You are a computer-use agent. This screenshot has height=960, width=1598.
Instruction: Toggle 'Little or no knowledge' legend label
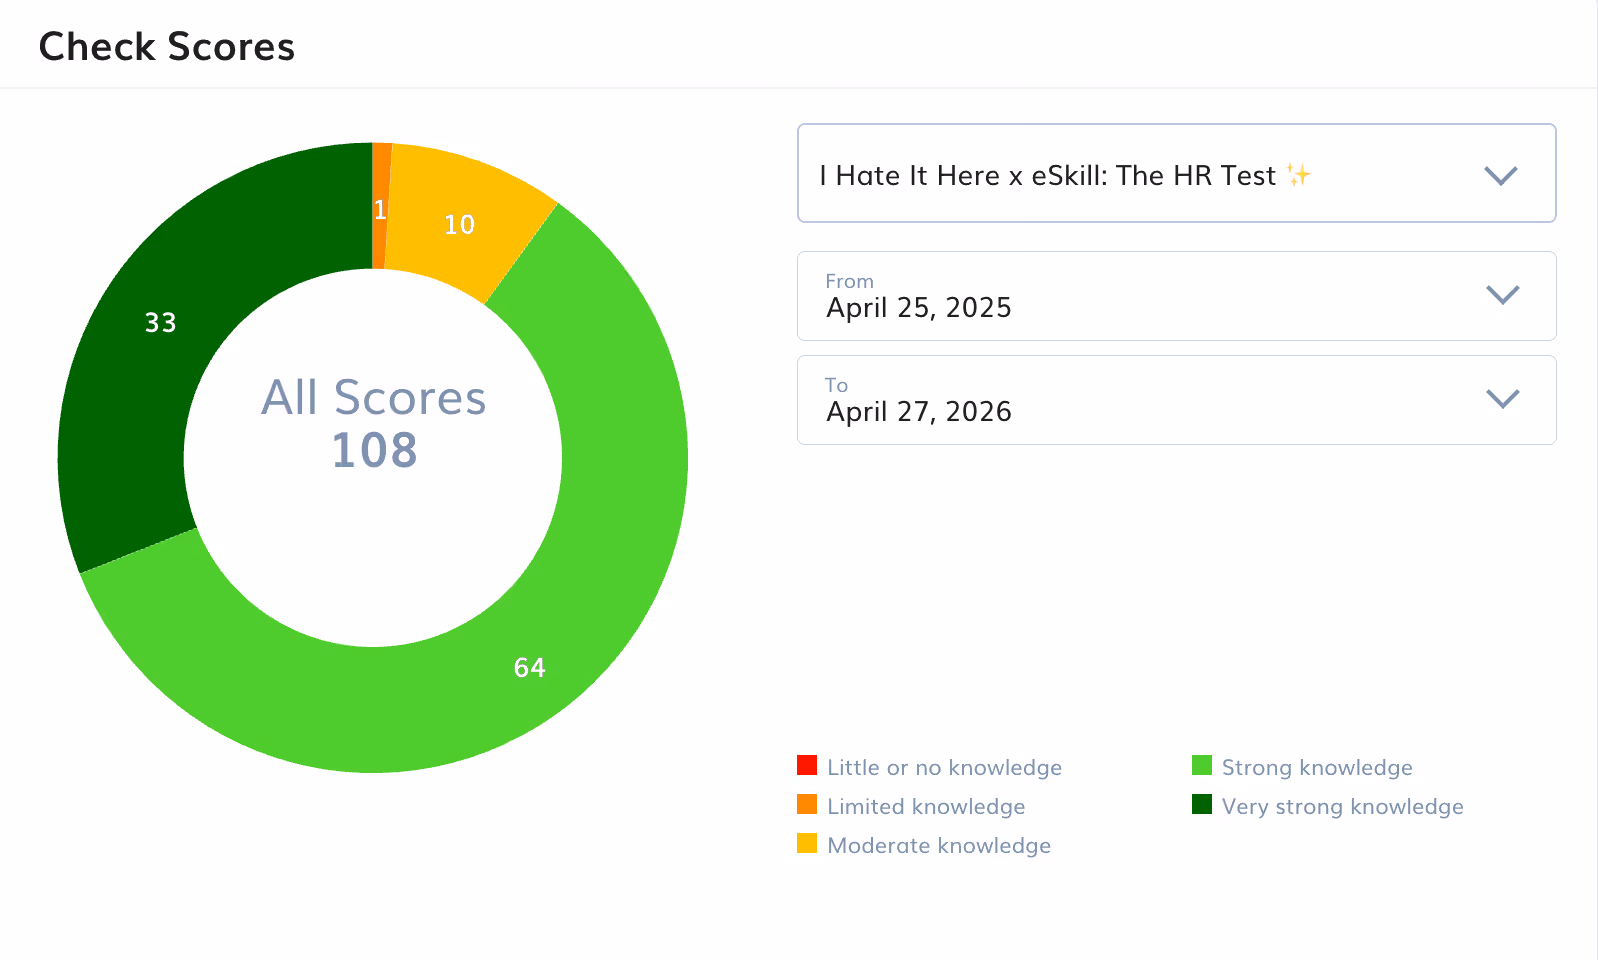click(x=944, y=767)
